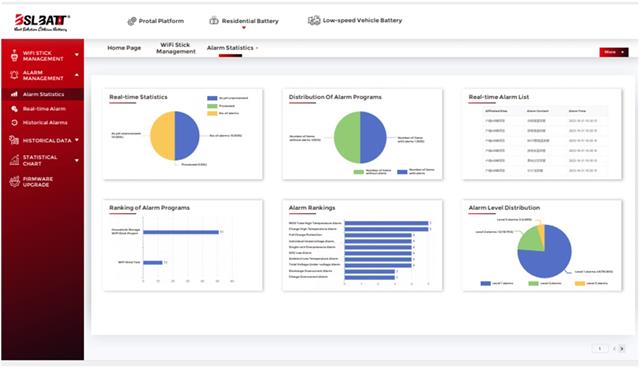This screenshot has height=368, width=640.
Task: Open the Statistical Chart sidebar icon
Action: point(14,160)
